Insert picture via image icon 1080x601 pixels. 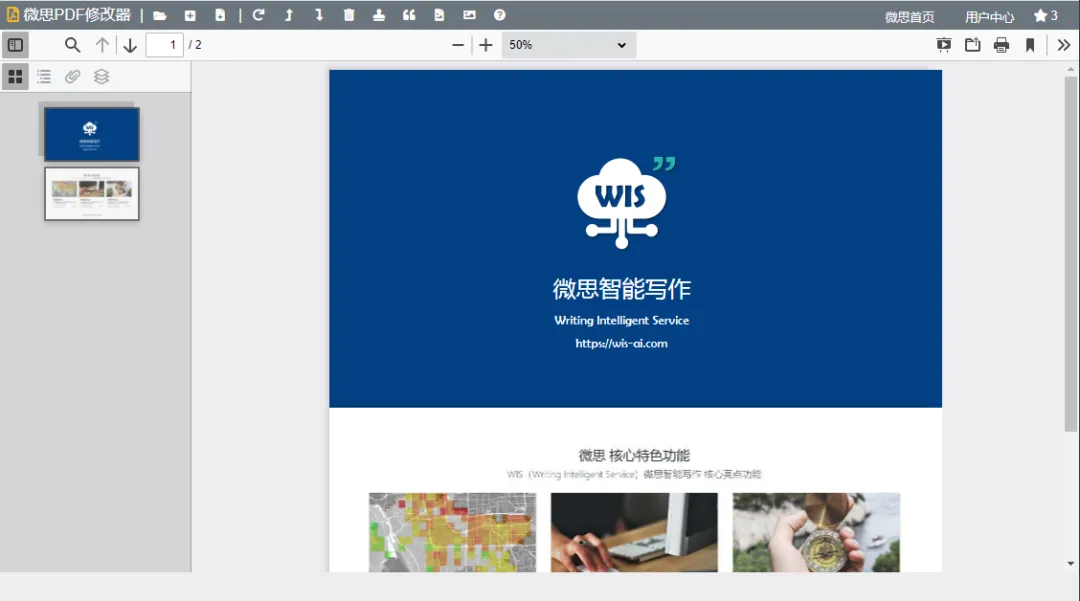pyautogui.click(x=469, y=14)
